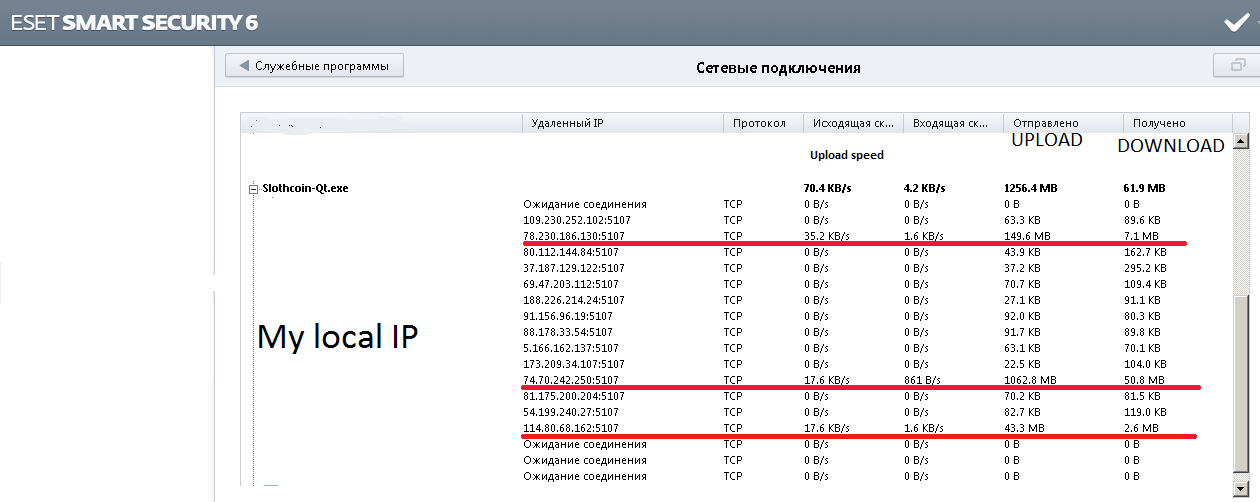
Task: Click the Исходящая ск... column header
Action: 853,123
